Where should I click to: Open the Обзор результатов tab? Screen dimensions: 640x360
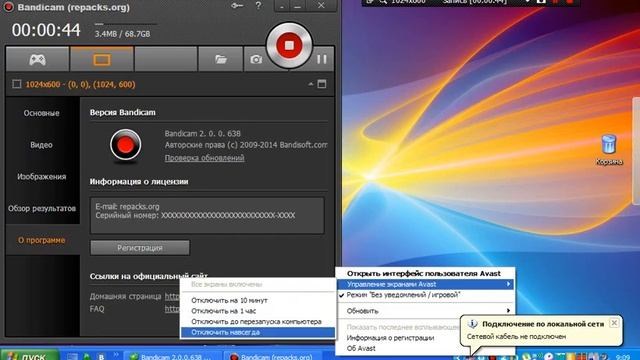(42, 208)
